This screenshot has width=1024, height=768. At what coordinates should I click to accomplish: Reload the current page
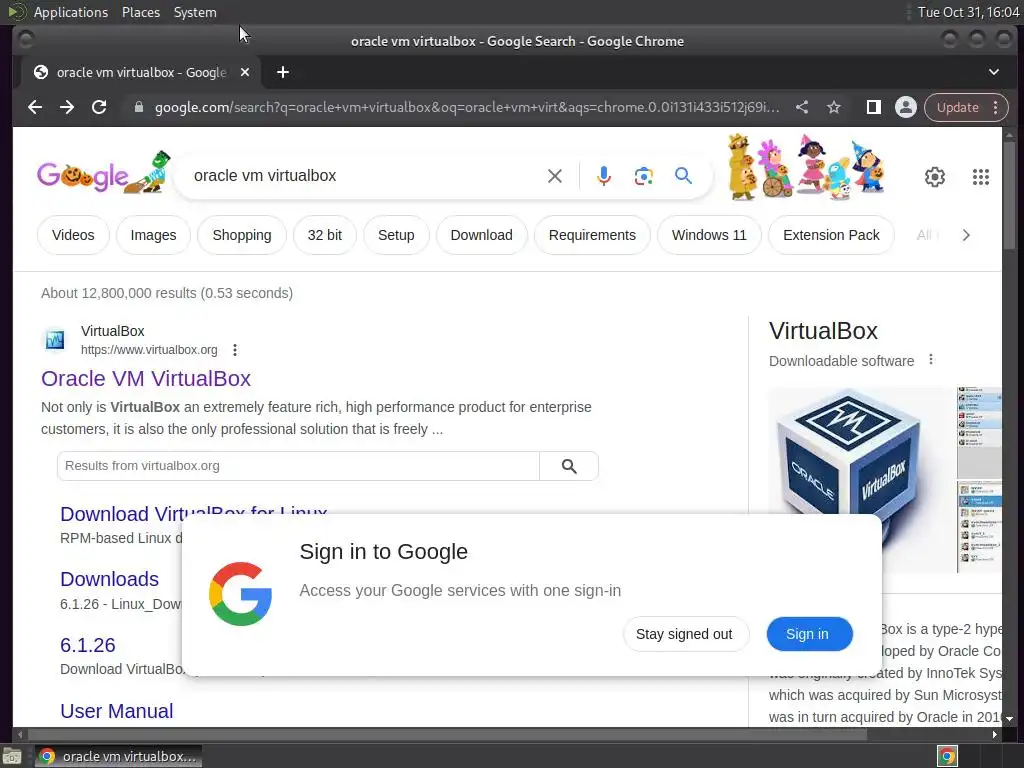(99, 107)
